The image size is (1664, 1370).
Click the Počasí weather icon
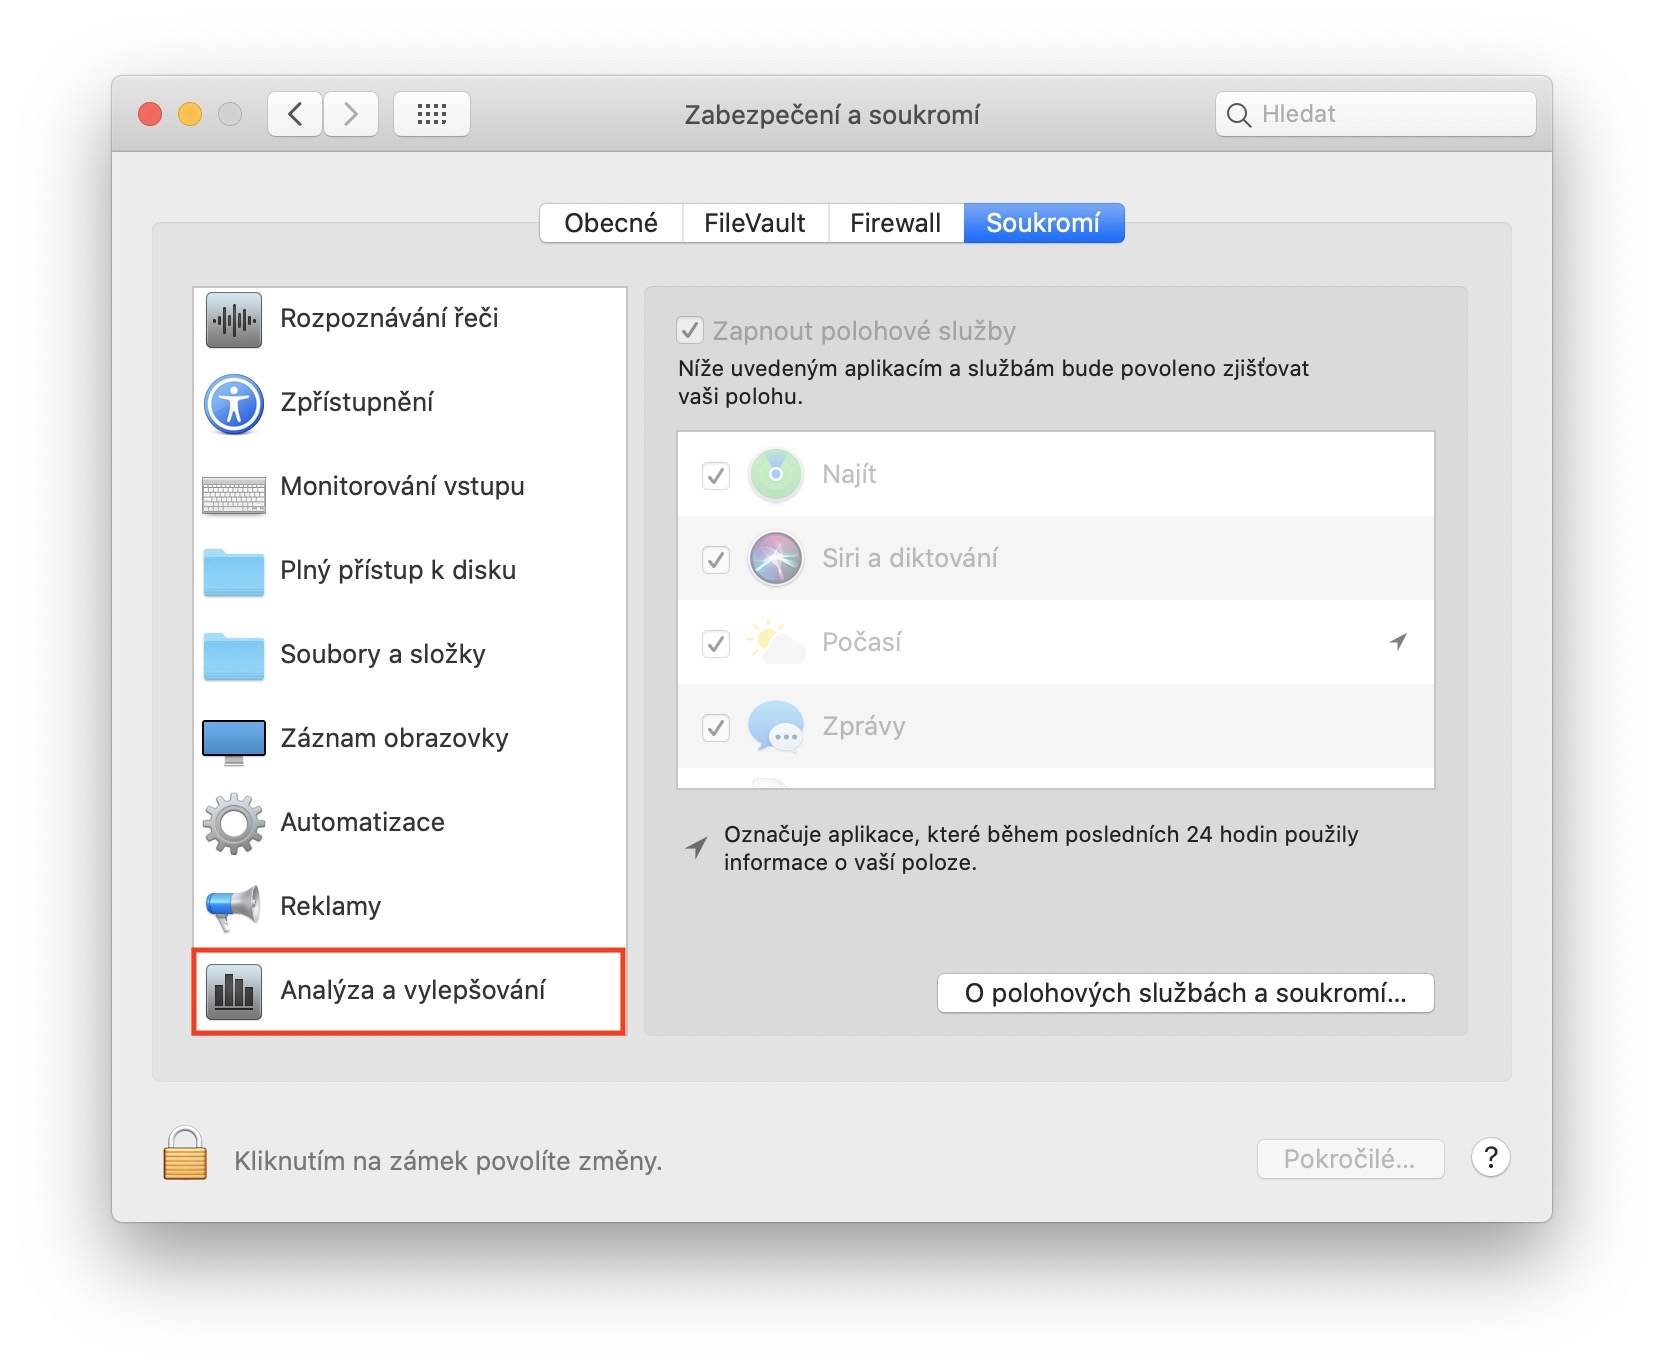[x=776, y=642]
